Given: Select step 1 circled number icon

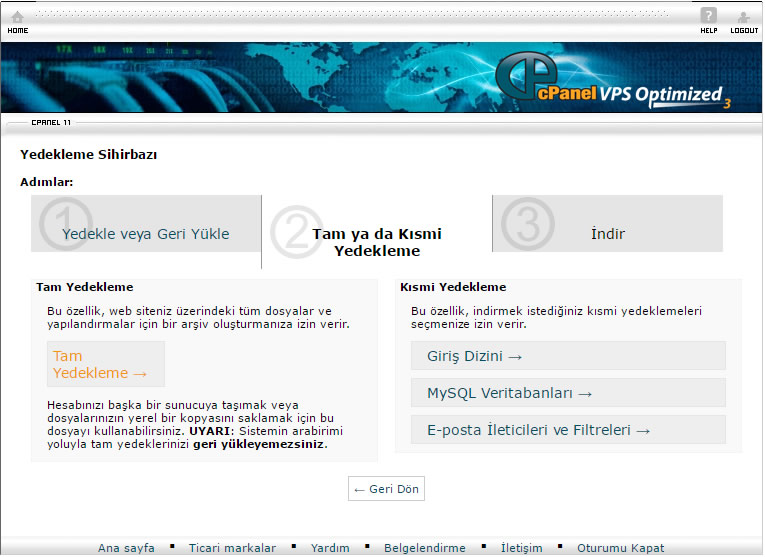Looking at the screenshot, I should (x=66, y=225).
